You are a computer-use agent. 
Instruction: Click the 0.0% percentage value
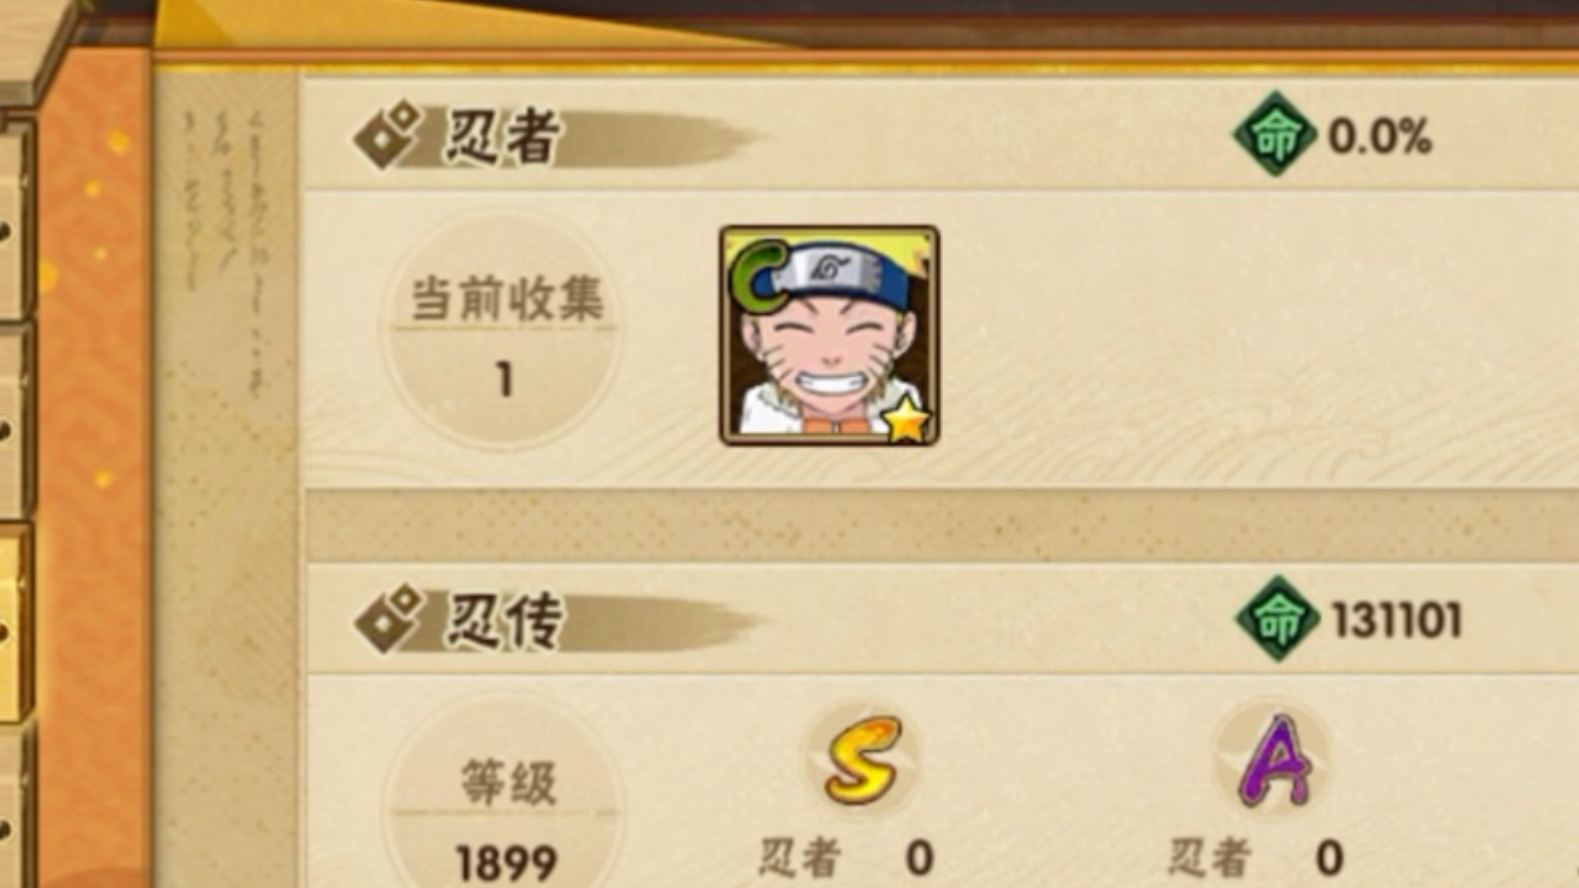click(1380, 136)
